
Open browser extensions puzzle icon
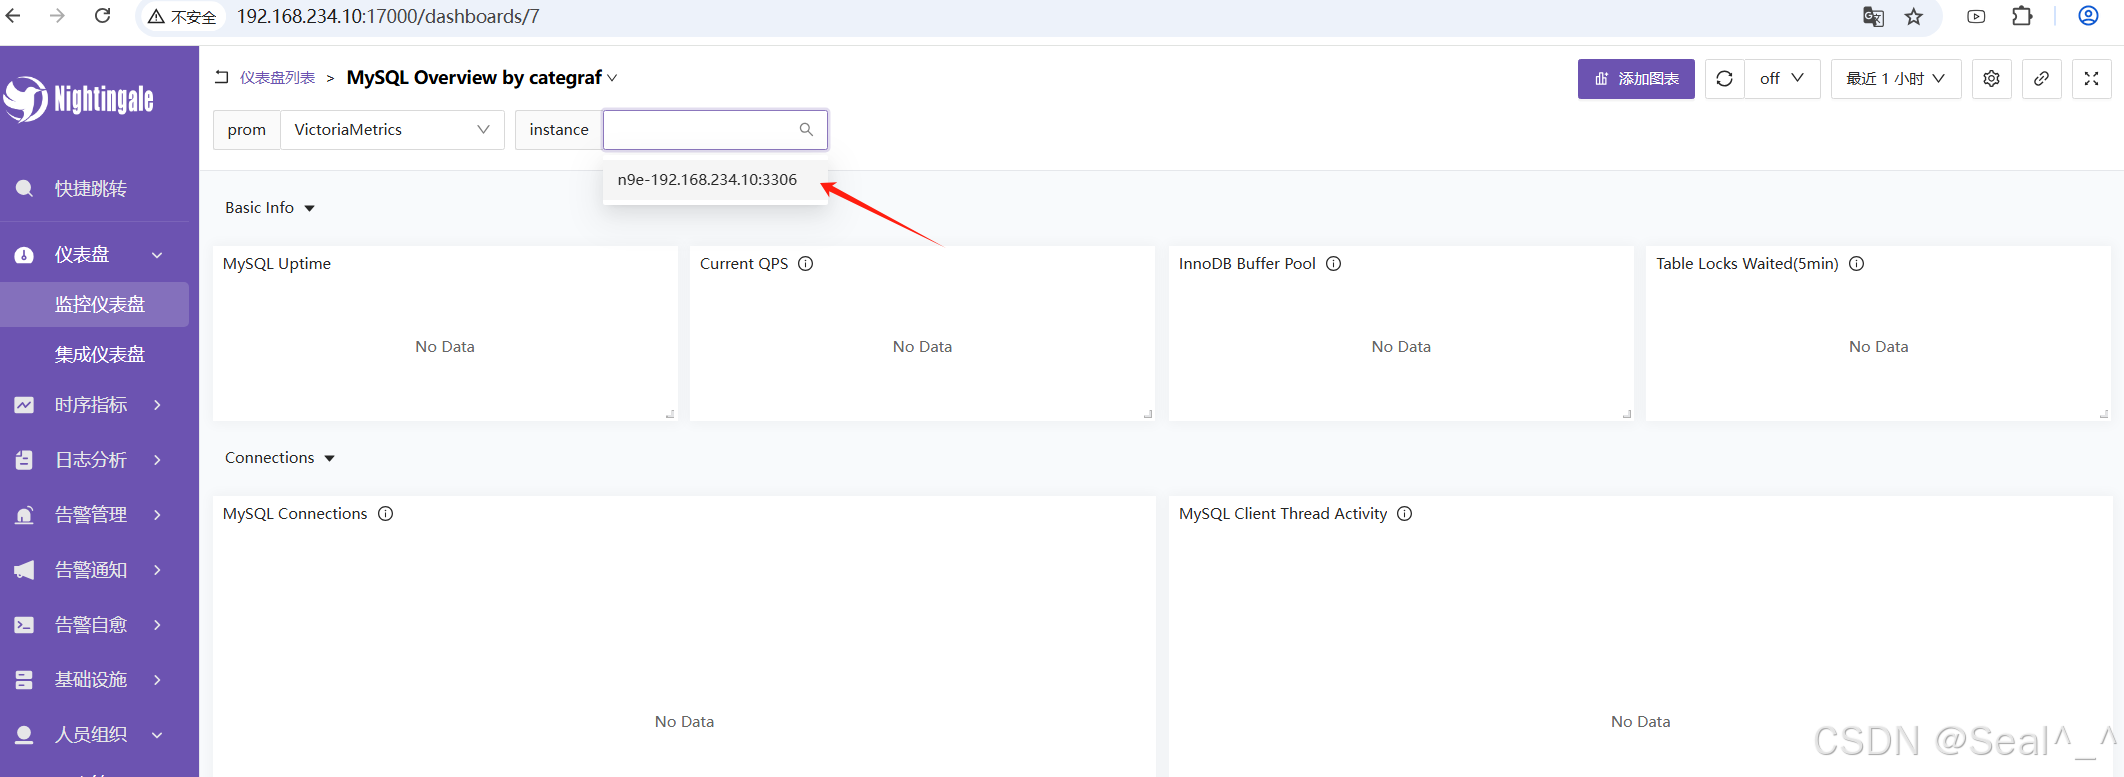tap(2022, 17)
